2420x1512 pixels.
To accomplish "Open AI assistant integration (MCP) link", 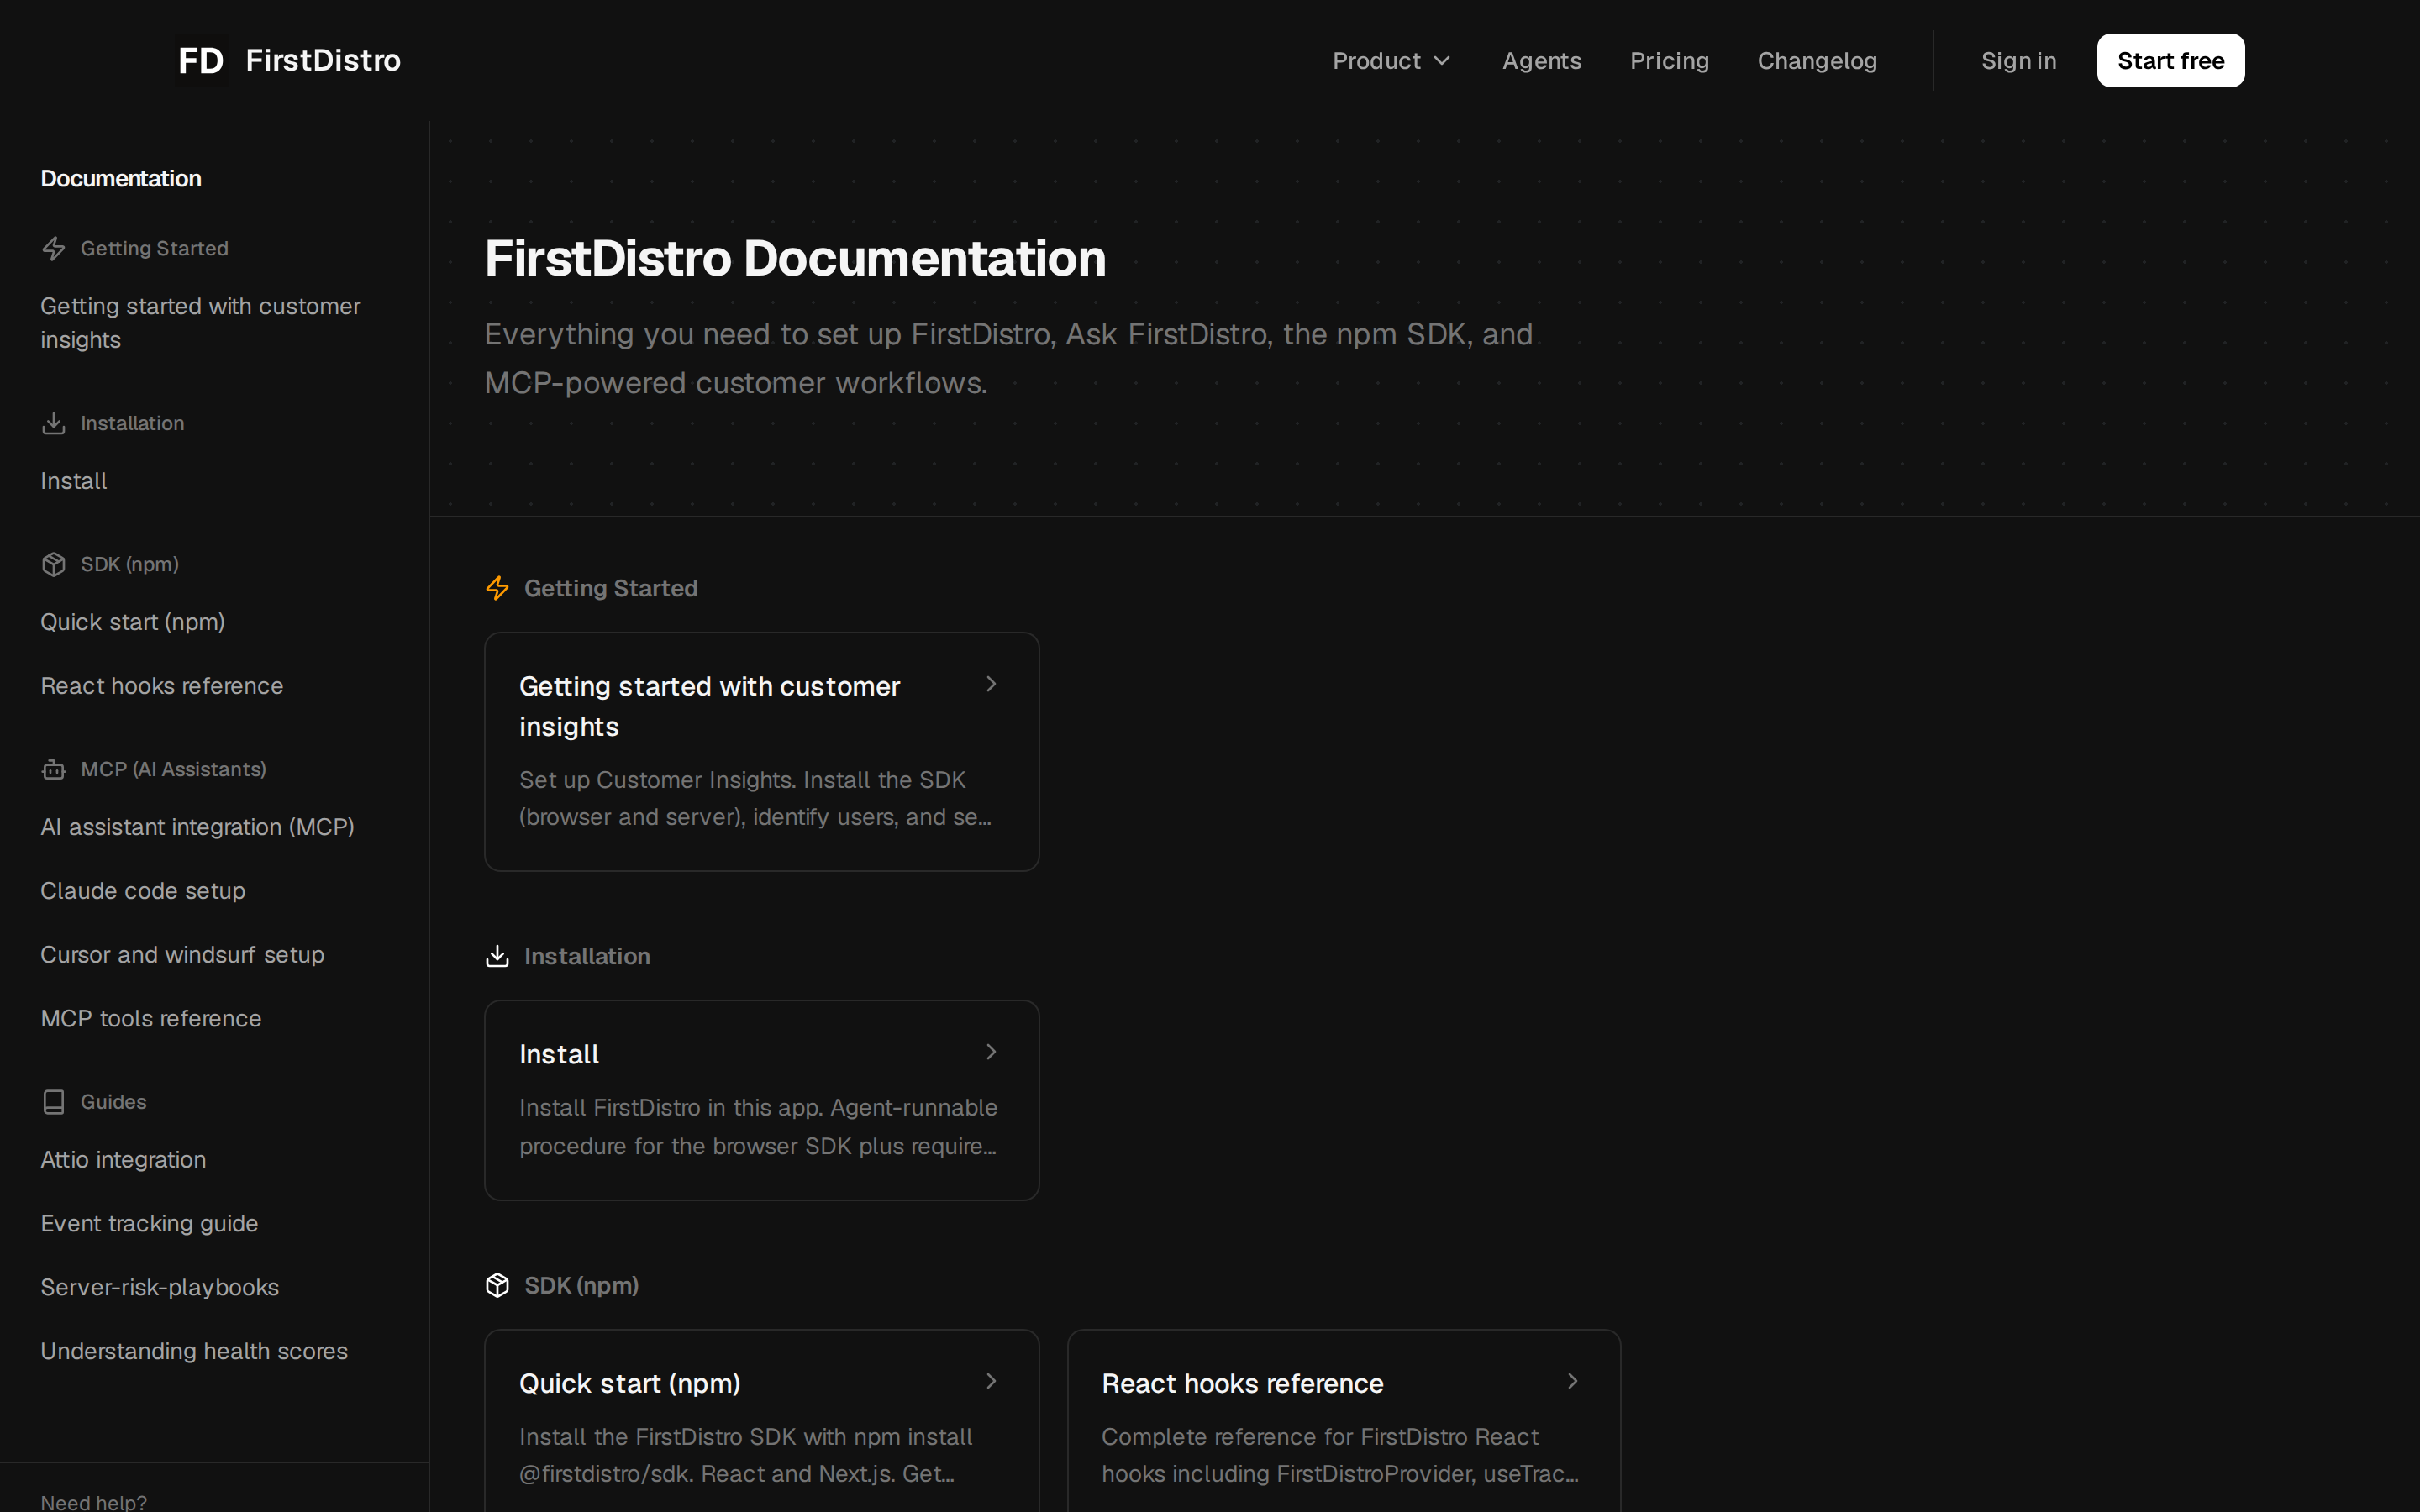I will (x=197, y=827).
